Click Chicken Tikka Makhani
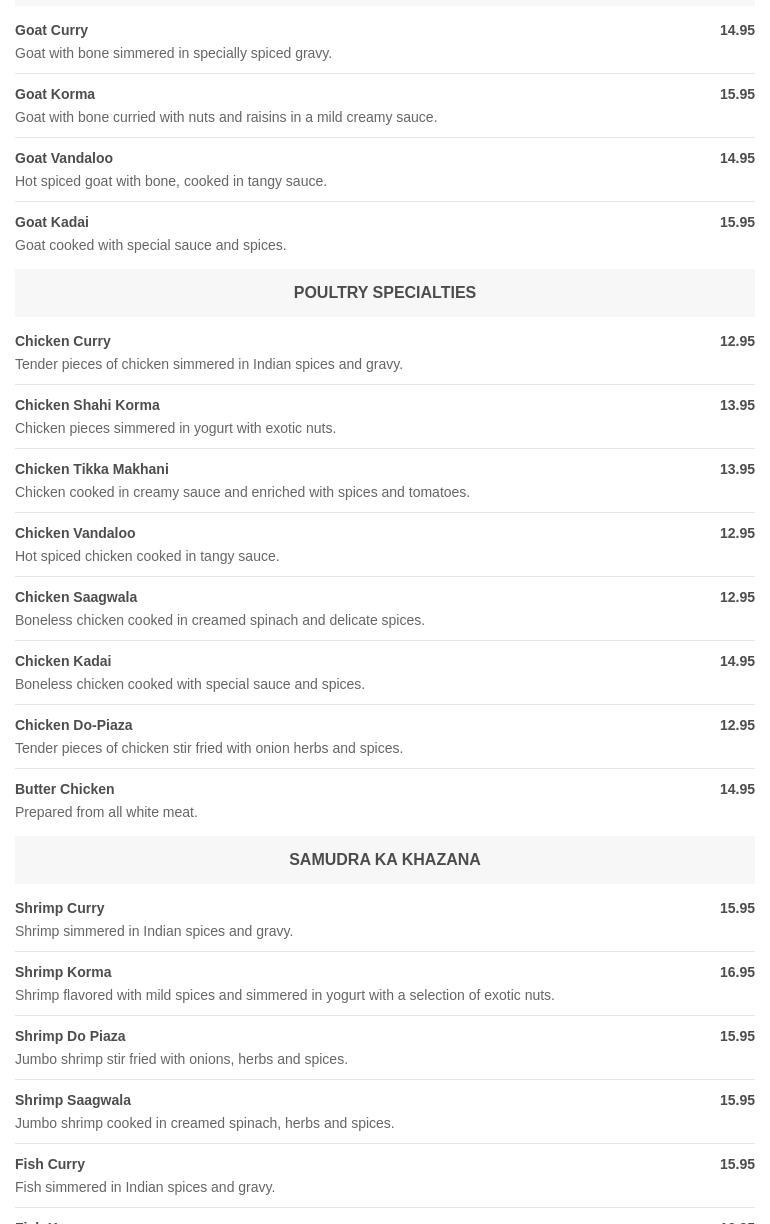770x1224 pixels. coord(92,469)
